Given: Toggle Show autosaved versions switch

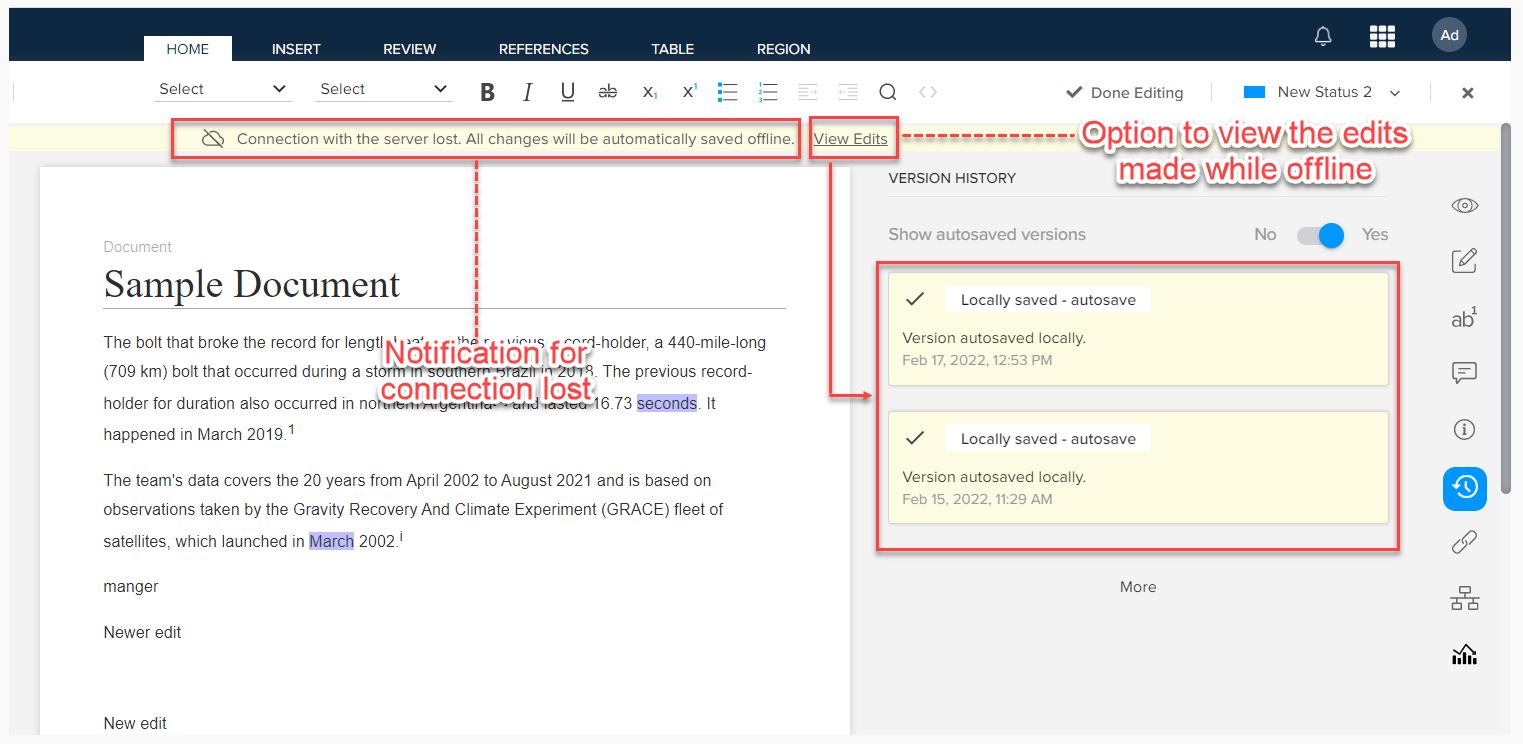Looking at the screenshot, I should [1320, 235].
